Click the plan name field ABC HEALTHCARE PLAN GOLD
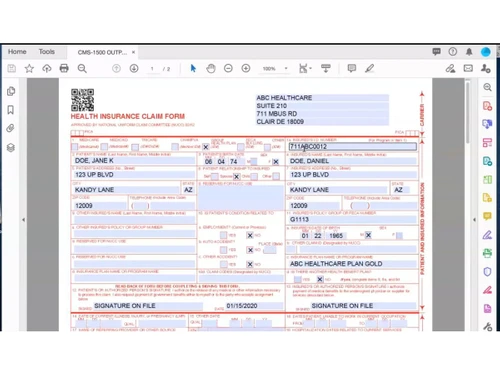Image resolution: width=500 pixels, height=375 pixels. tap(352, 264)
